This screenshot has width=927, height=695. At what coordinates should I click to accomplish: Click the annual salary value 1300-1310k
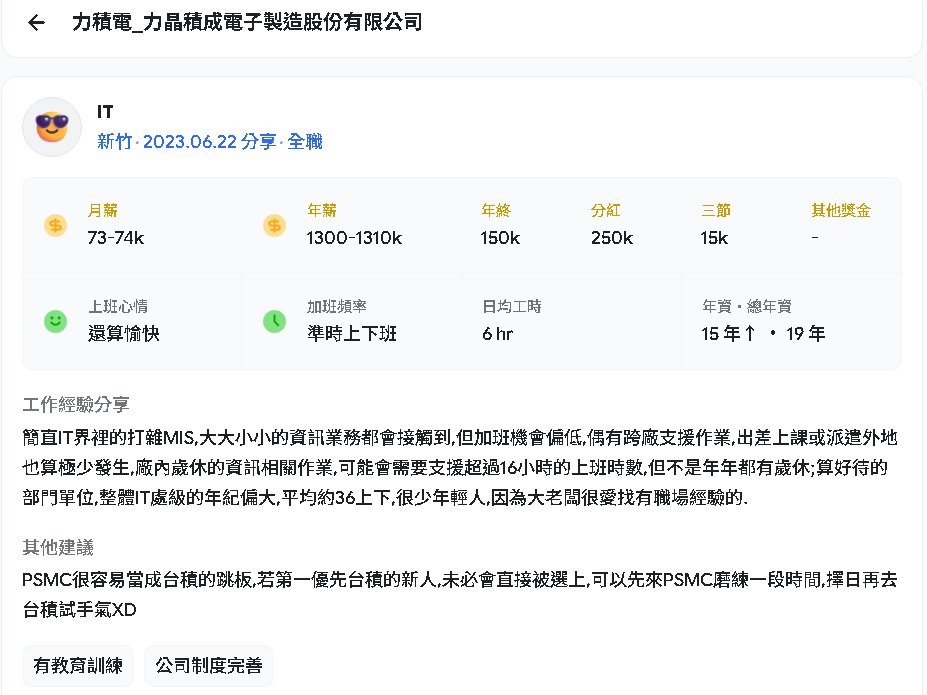pos(354,238)
